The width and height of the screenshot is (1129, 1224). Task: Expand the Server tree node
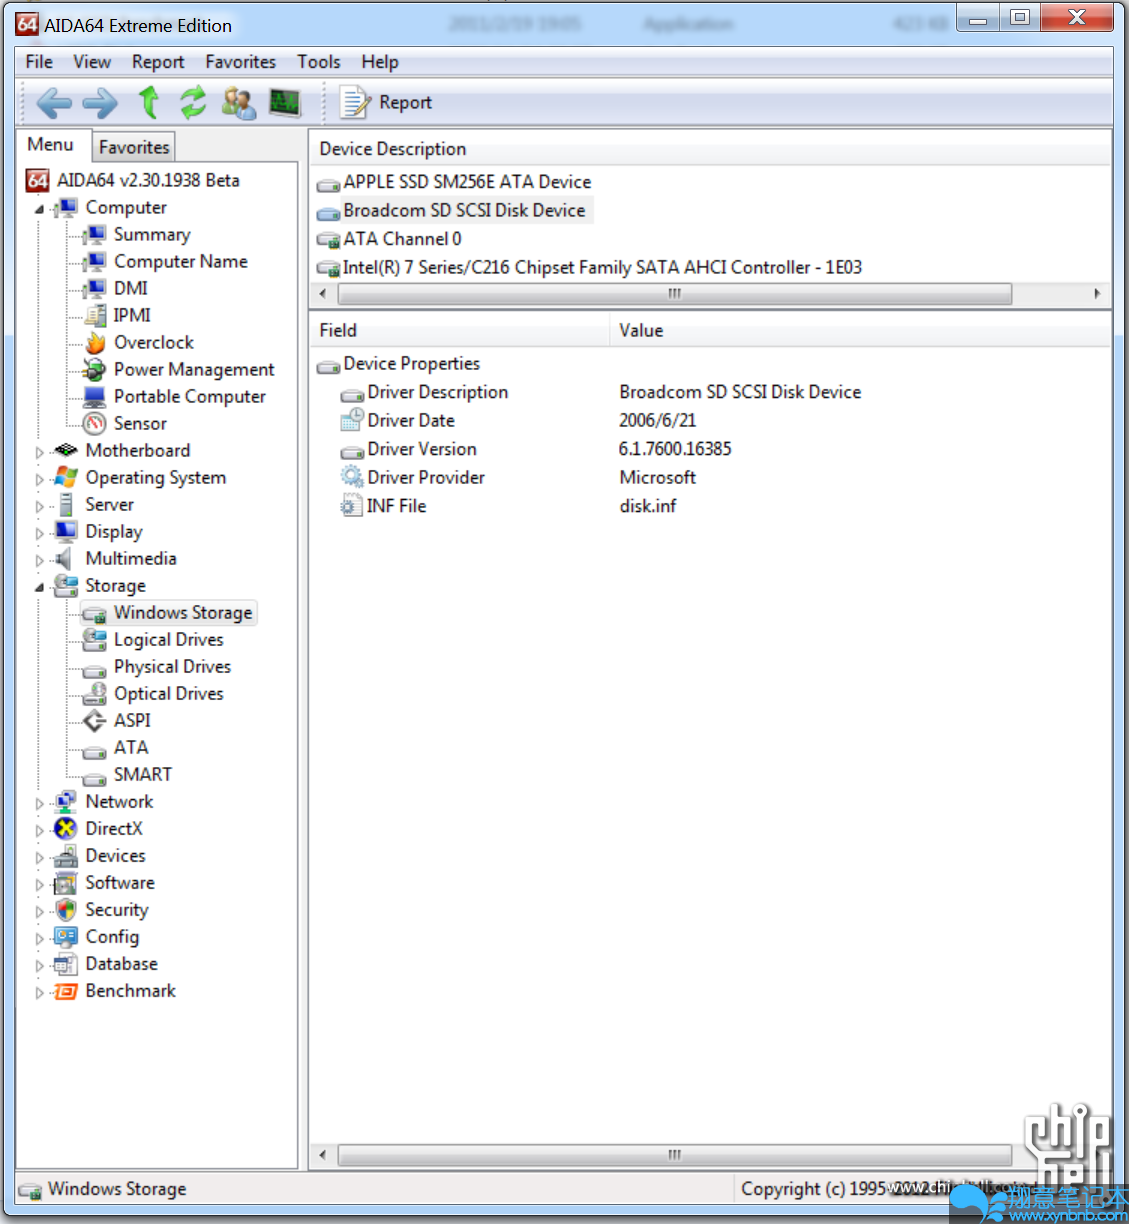pos(40,506)
